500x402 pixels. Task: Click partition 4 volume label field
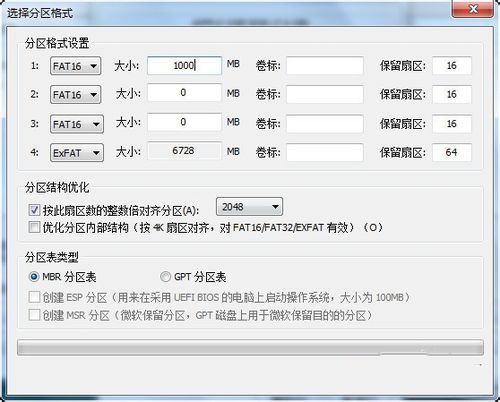[x=325, y=152]
